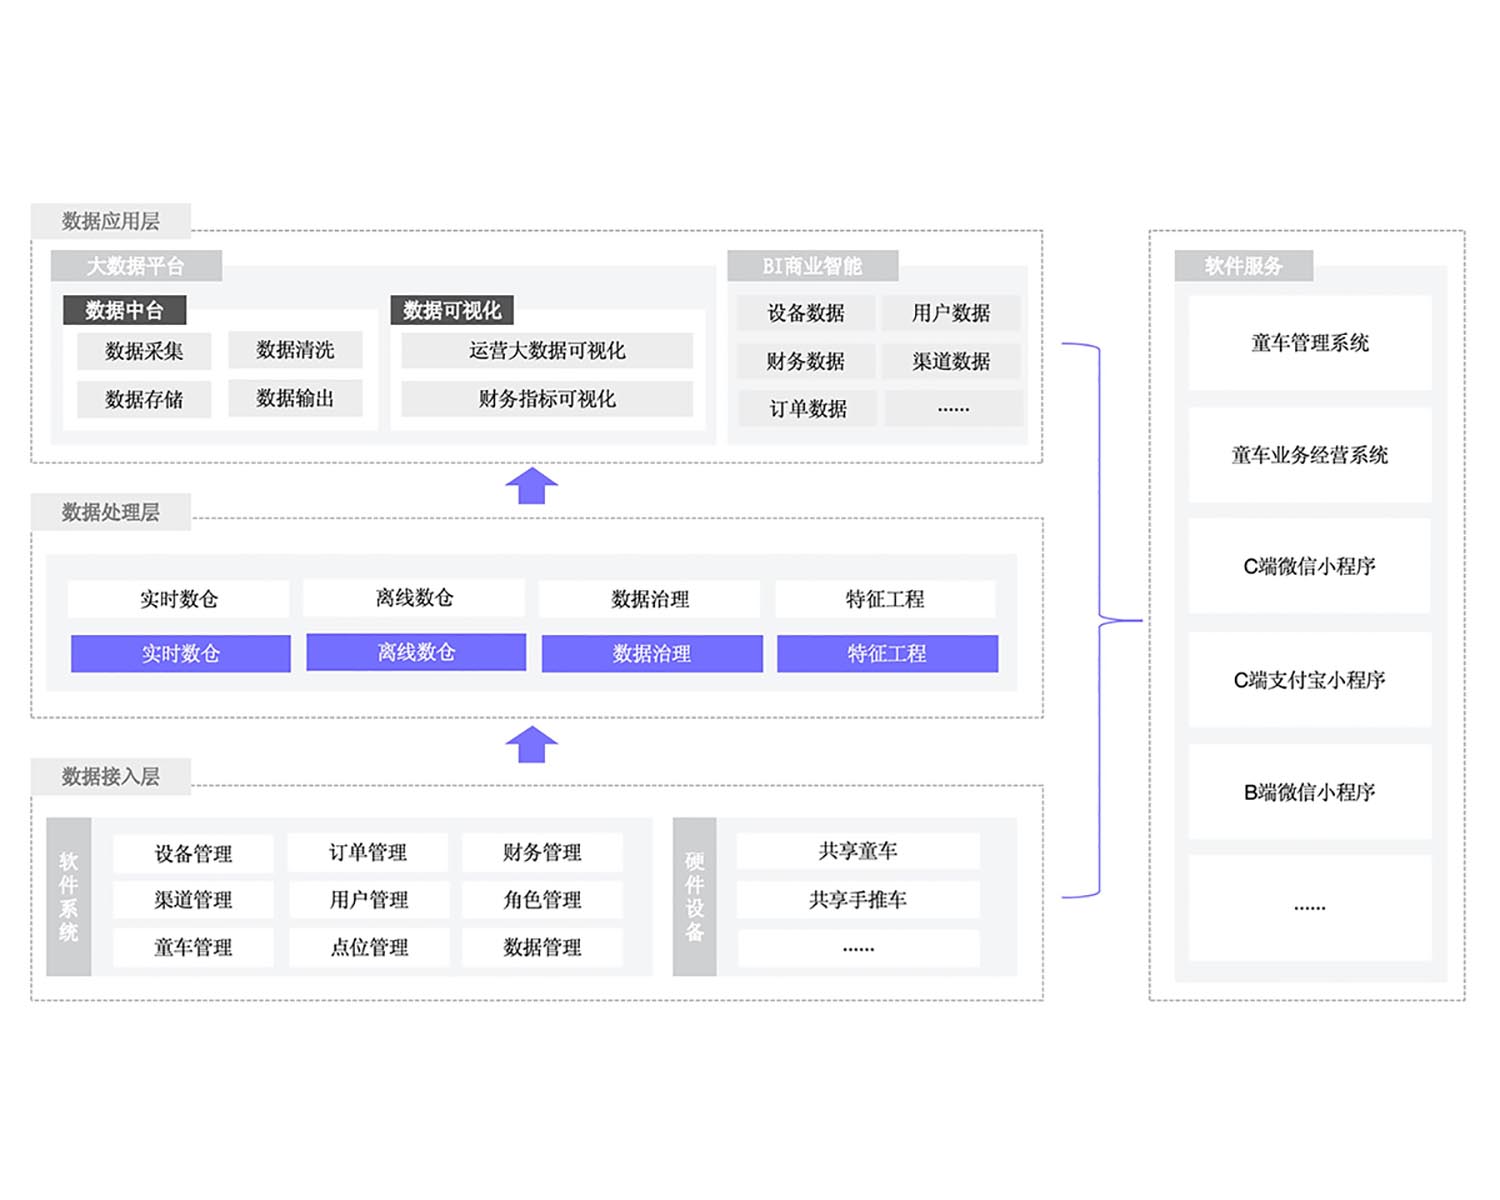Screen dimensions: 1500x1200
Task: Select the 数据处理层 layer label
Action: point(111,512)
